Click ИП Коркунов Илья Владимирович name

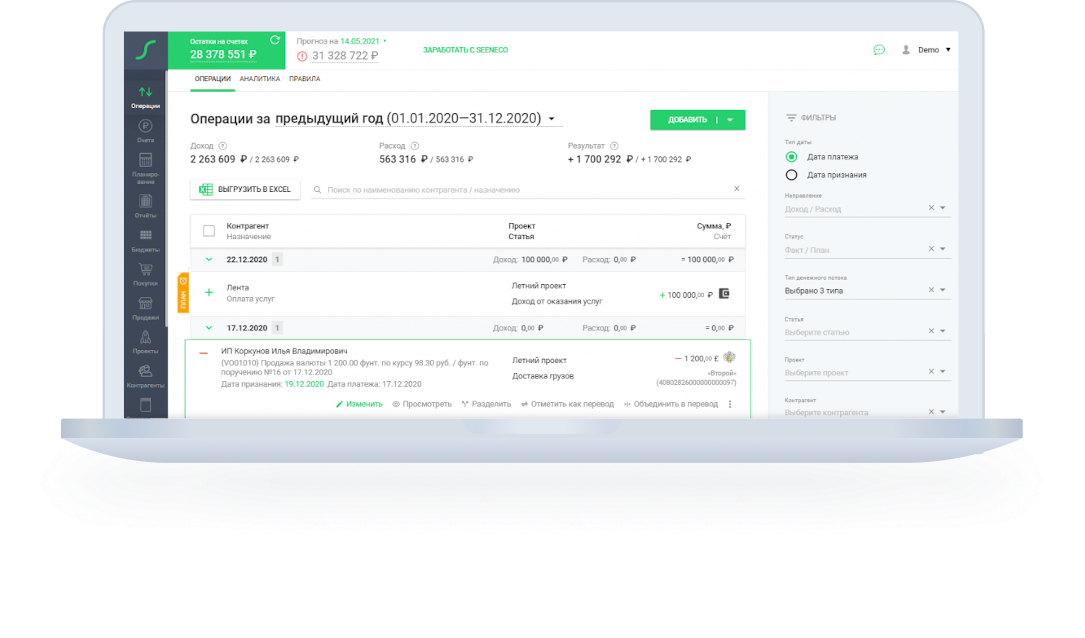coord(284,352)
